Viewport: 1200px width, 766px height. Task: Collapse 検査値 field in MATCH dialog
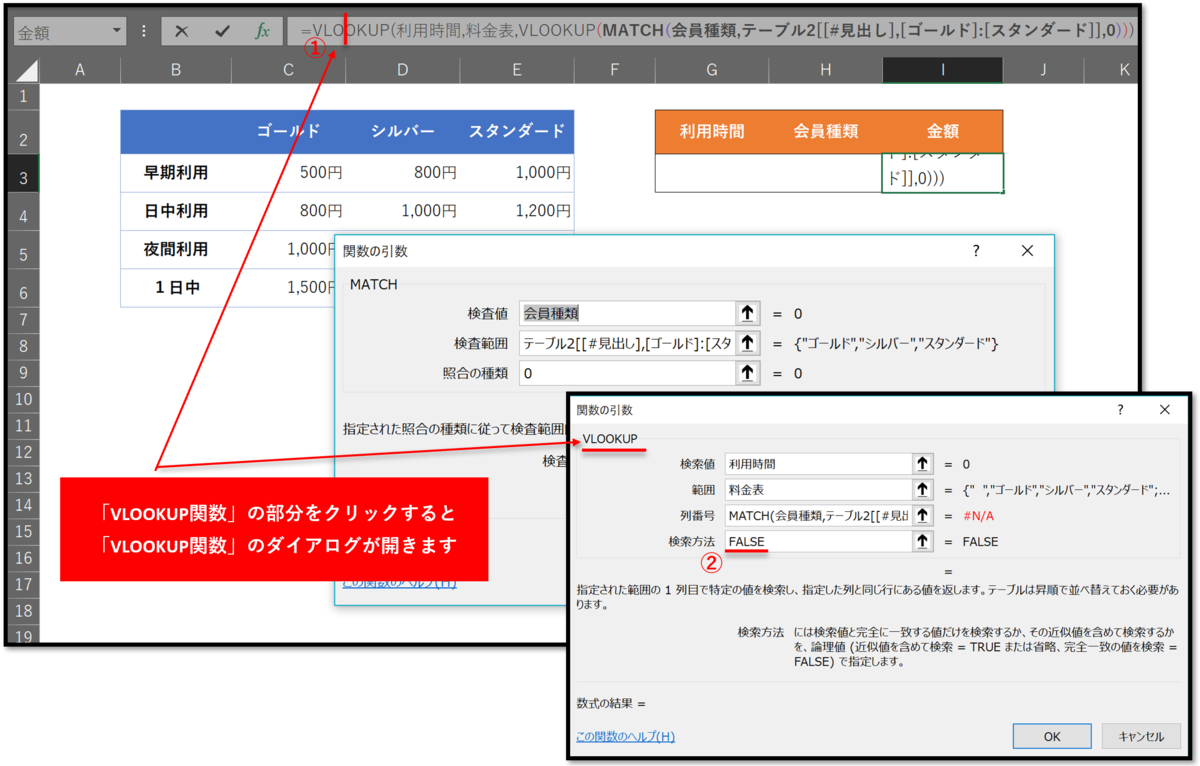(x=747, y=313)
